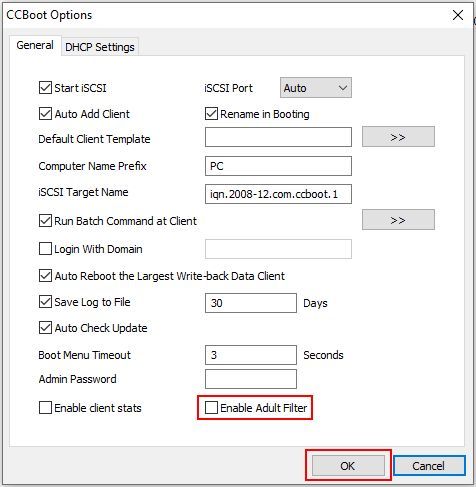Focus the Admin Password field
476x487 pixels.
251,379
